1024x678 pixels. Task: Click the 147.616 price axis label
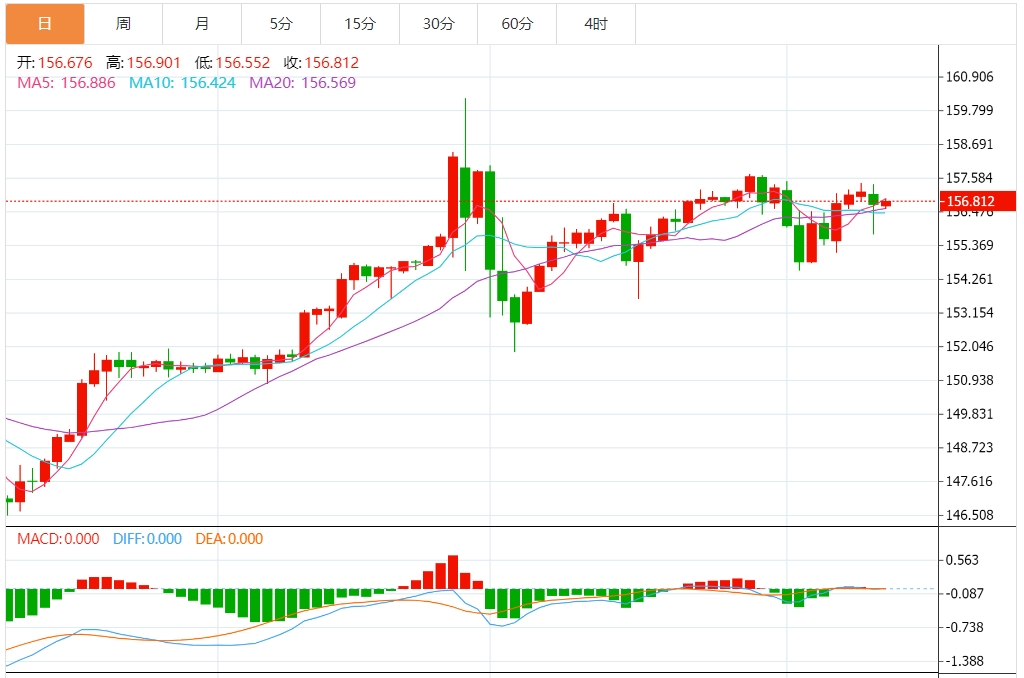click(970, 481)
